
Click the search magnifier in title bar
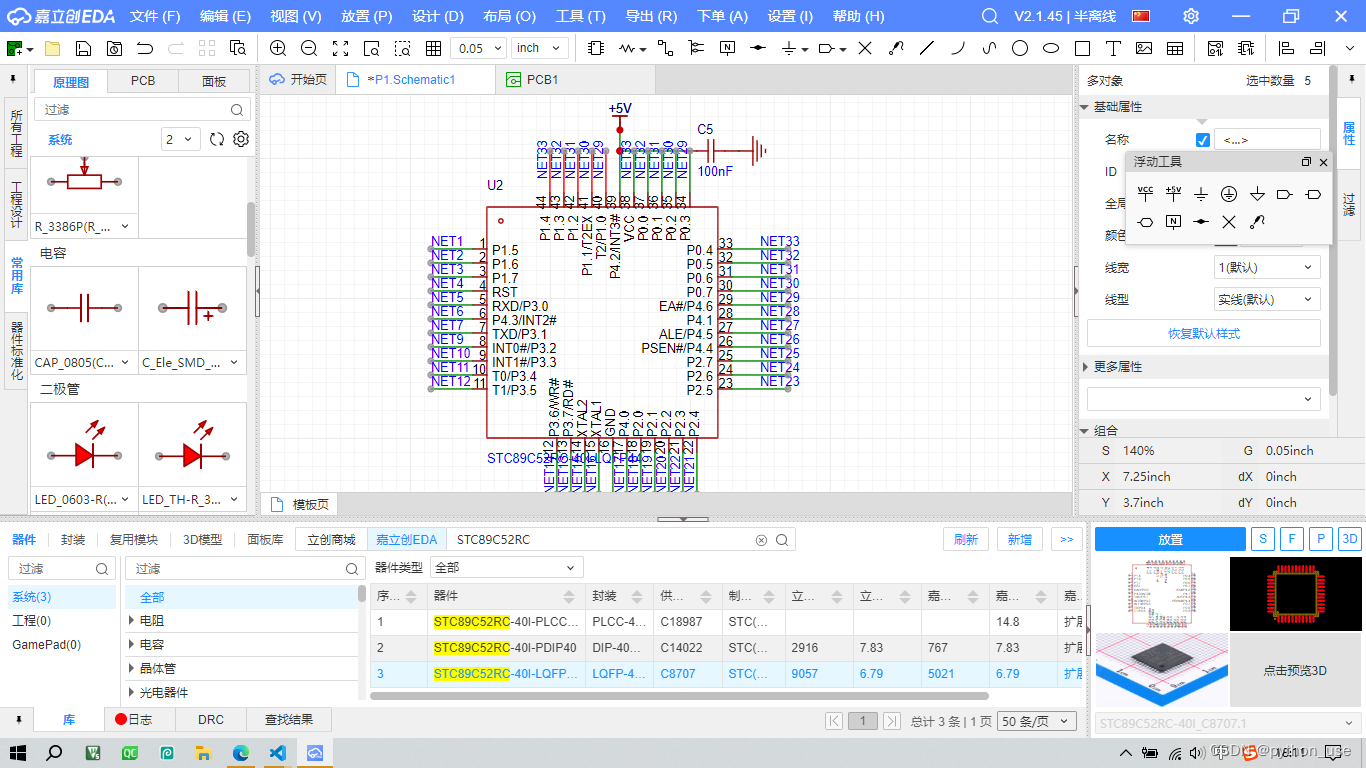point(990,16)
